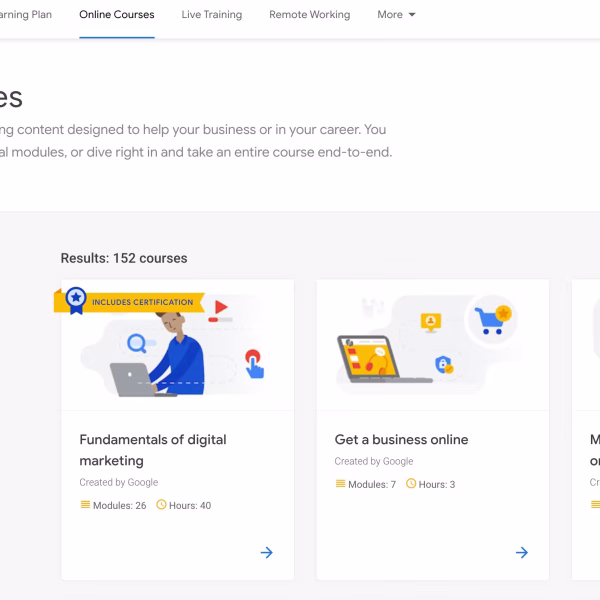Click Created by Google under Fundamentals course
Screen dimensions: 600x600
[x=119, y=482]
